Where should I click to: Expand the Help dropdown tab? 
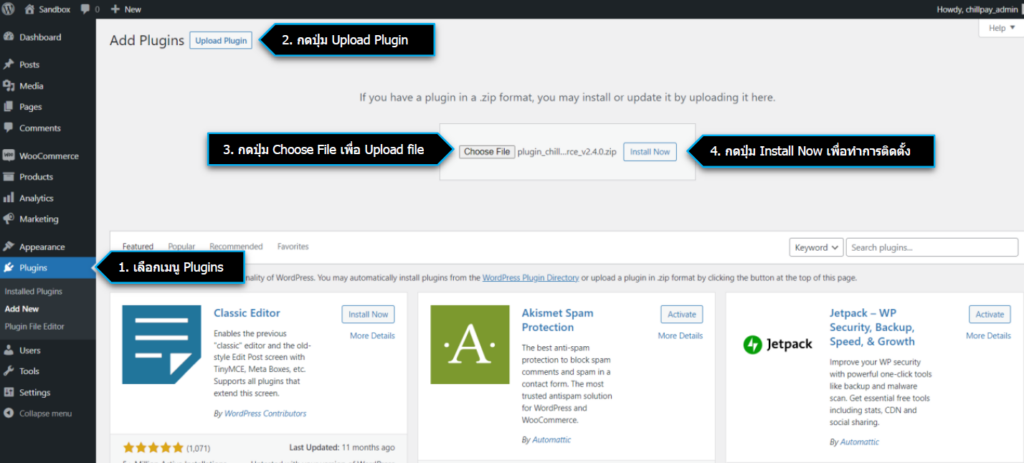pos(1001,28)
